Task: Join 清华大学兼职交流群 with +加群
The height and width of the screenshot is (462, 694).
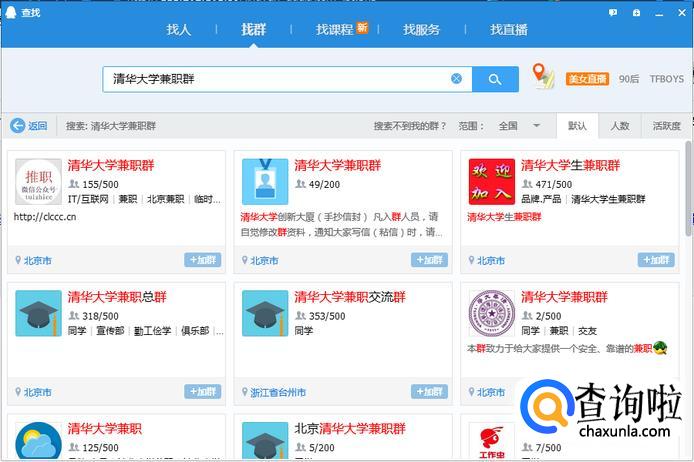Action: (x=429, y=391)
